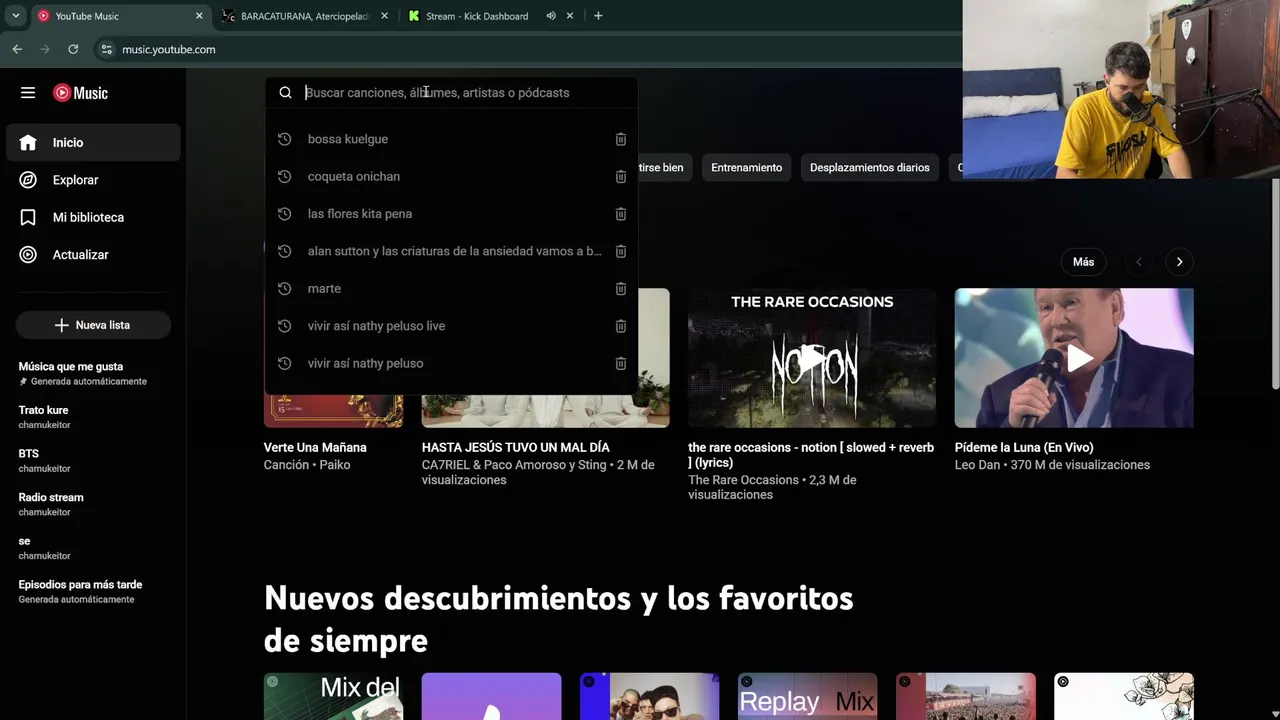Image resolution: width=1280 pixels, height=720 pixels.
Task: Click the Más button
Action: click(1084, 262)
